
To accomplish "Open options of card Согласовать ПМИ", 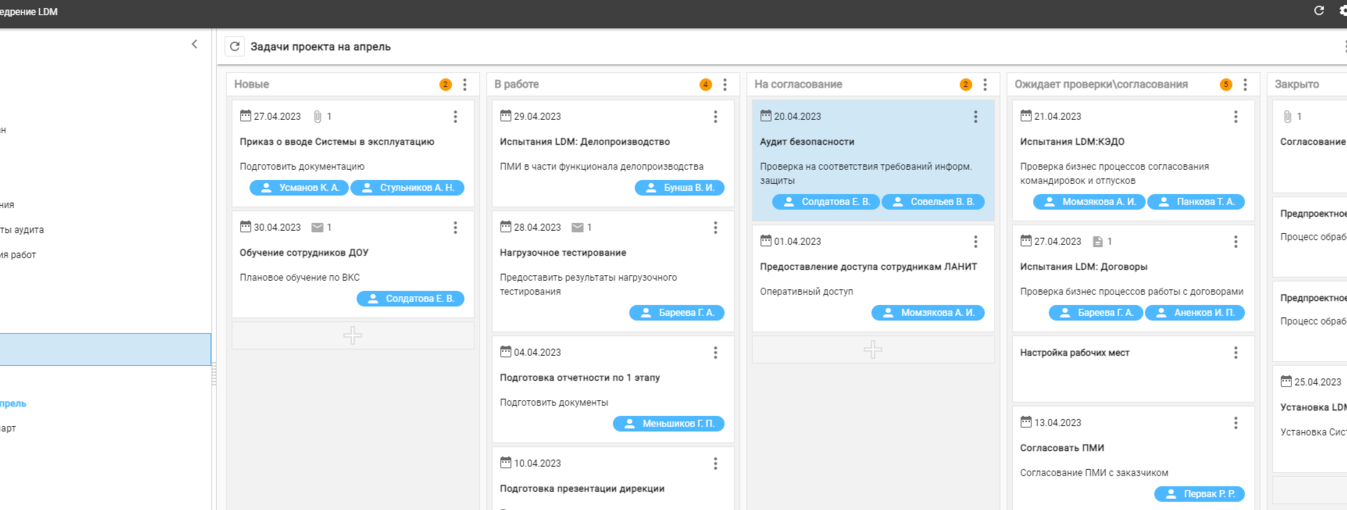I will pos(1235,423).
